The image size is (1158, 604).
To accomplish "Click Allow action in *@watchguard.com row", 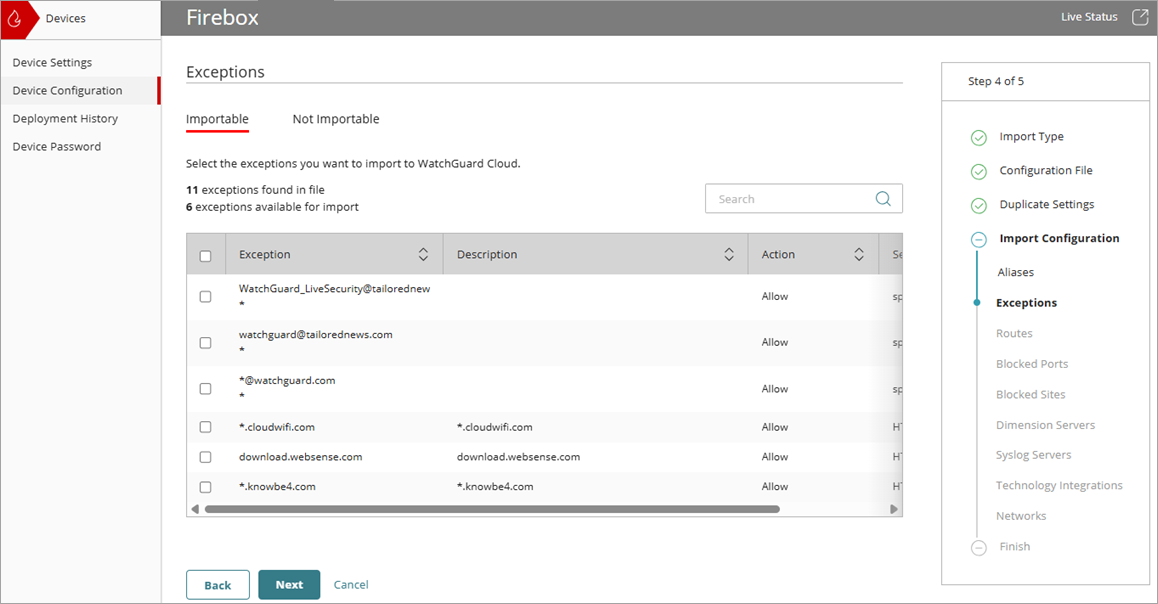I will tap(775, 389).
